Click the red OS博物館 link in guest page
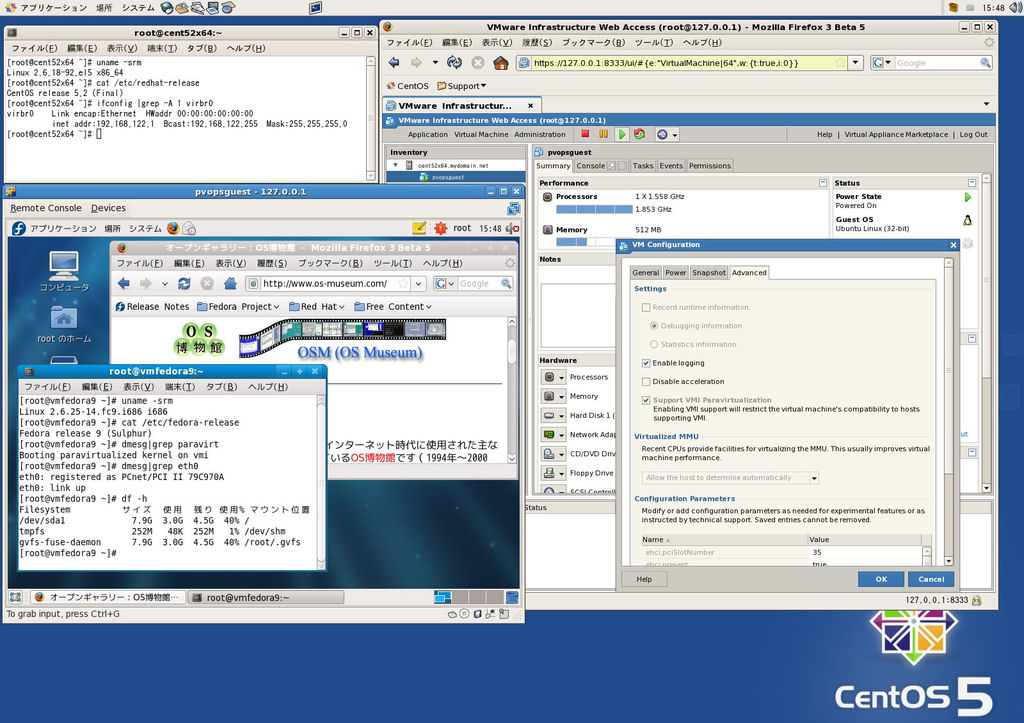The height and width of the screenshot is (723, 1024). click(x=373, y=458)
